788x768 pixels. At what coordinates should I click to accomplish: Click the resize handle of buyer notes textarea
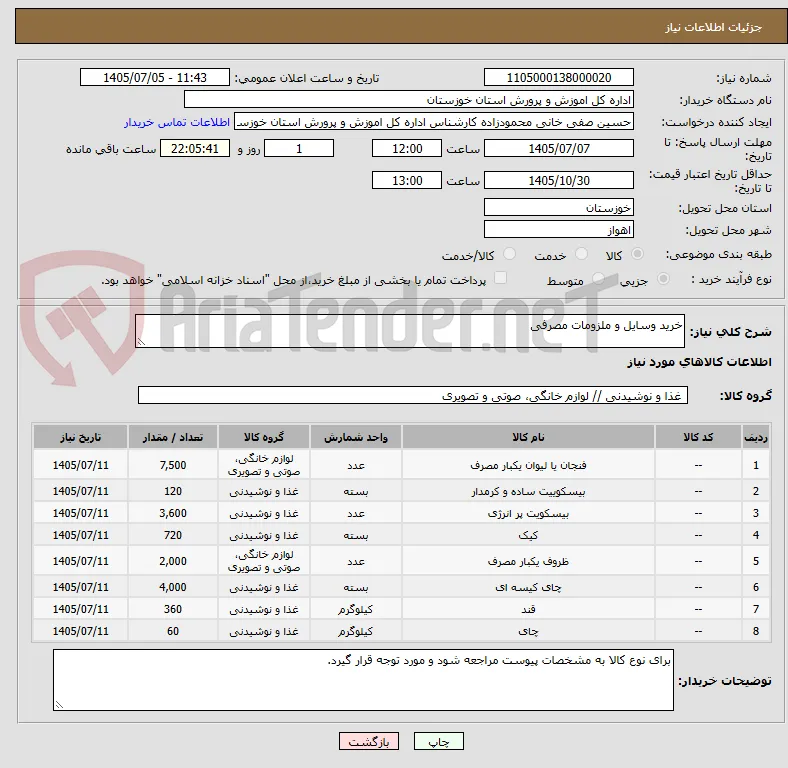(x=59, y=705)
